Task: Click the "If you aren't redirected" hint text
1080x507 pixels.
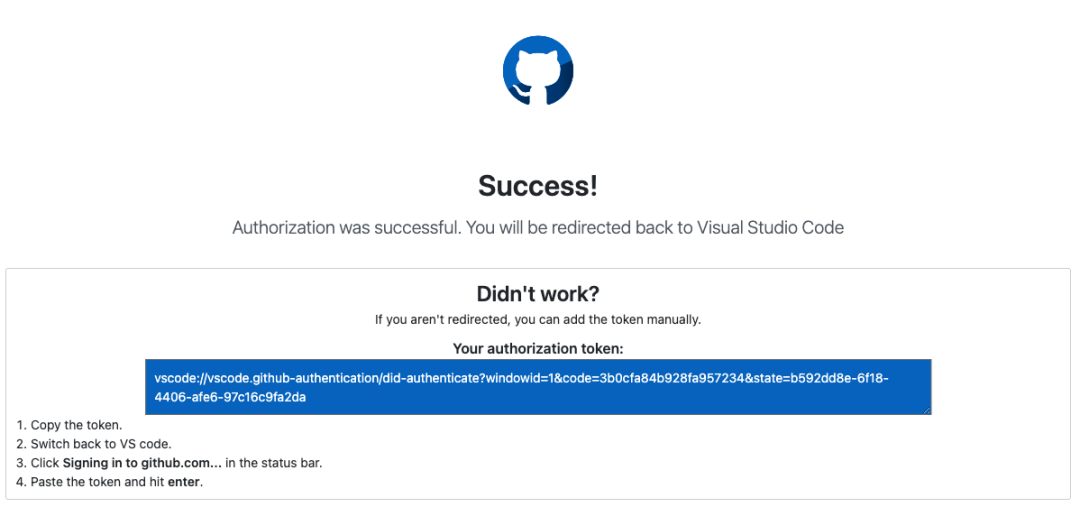Action: click(538, 320)
